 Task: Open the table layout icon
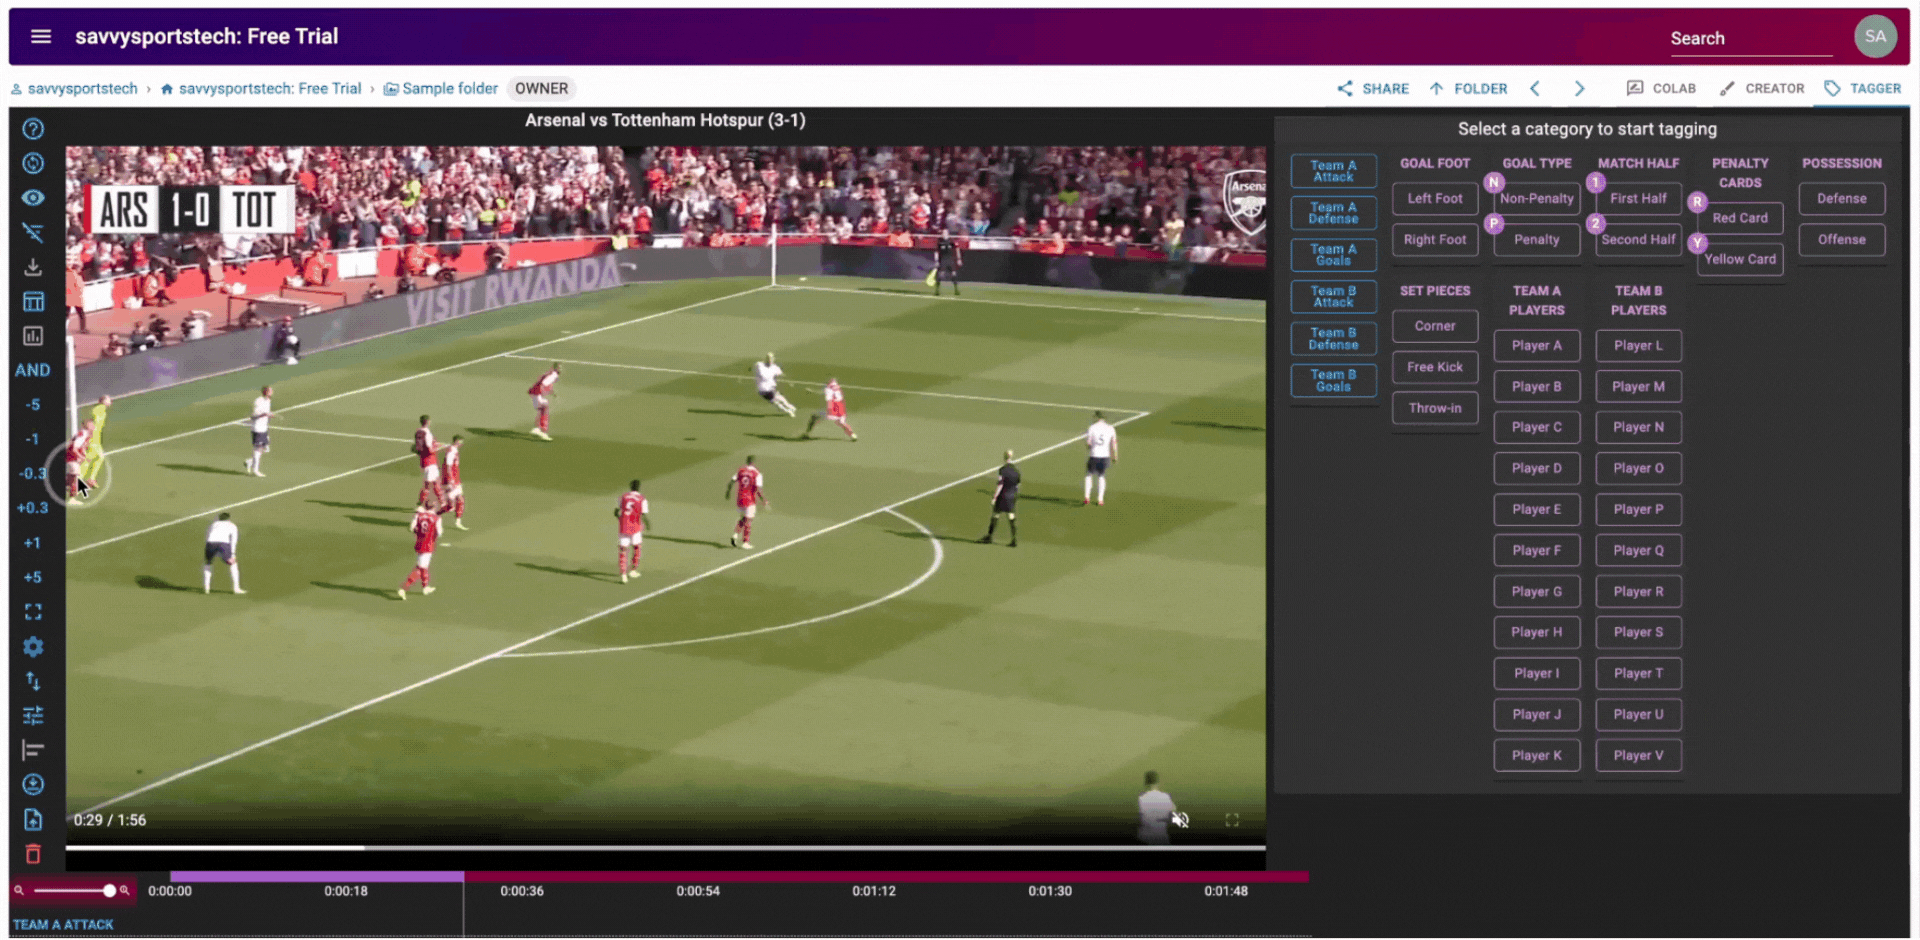point(33,302)
